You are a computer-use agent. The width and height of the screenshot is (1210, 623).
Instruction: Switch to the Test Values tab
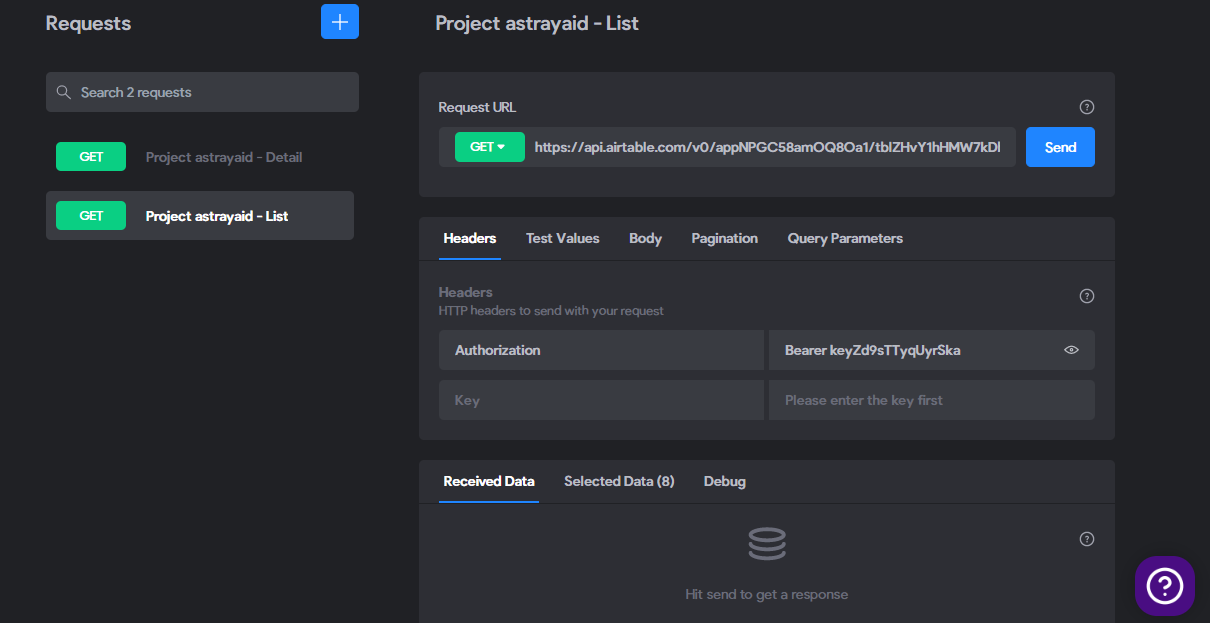click(x=563, y=238)
